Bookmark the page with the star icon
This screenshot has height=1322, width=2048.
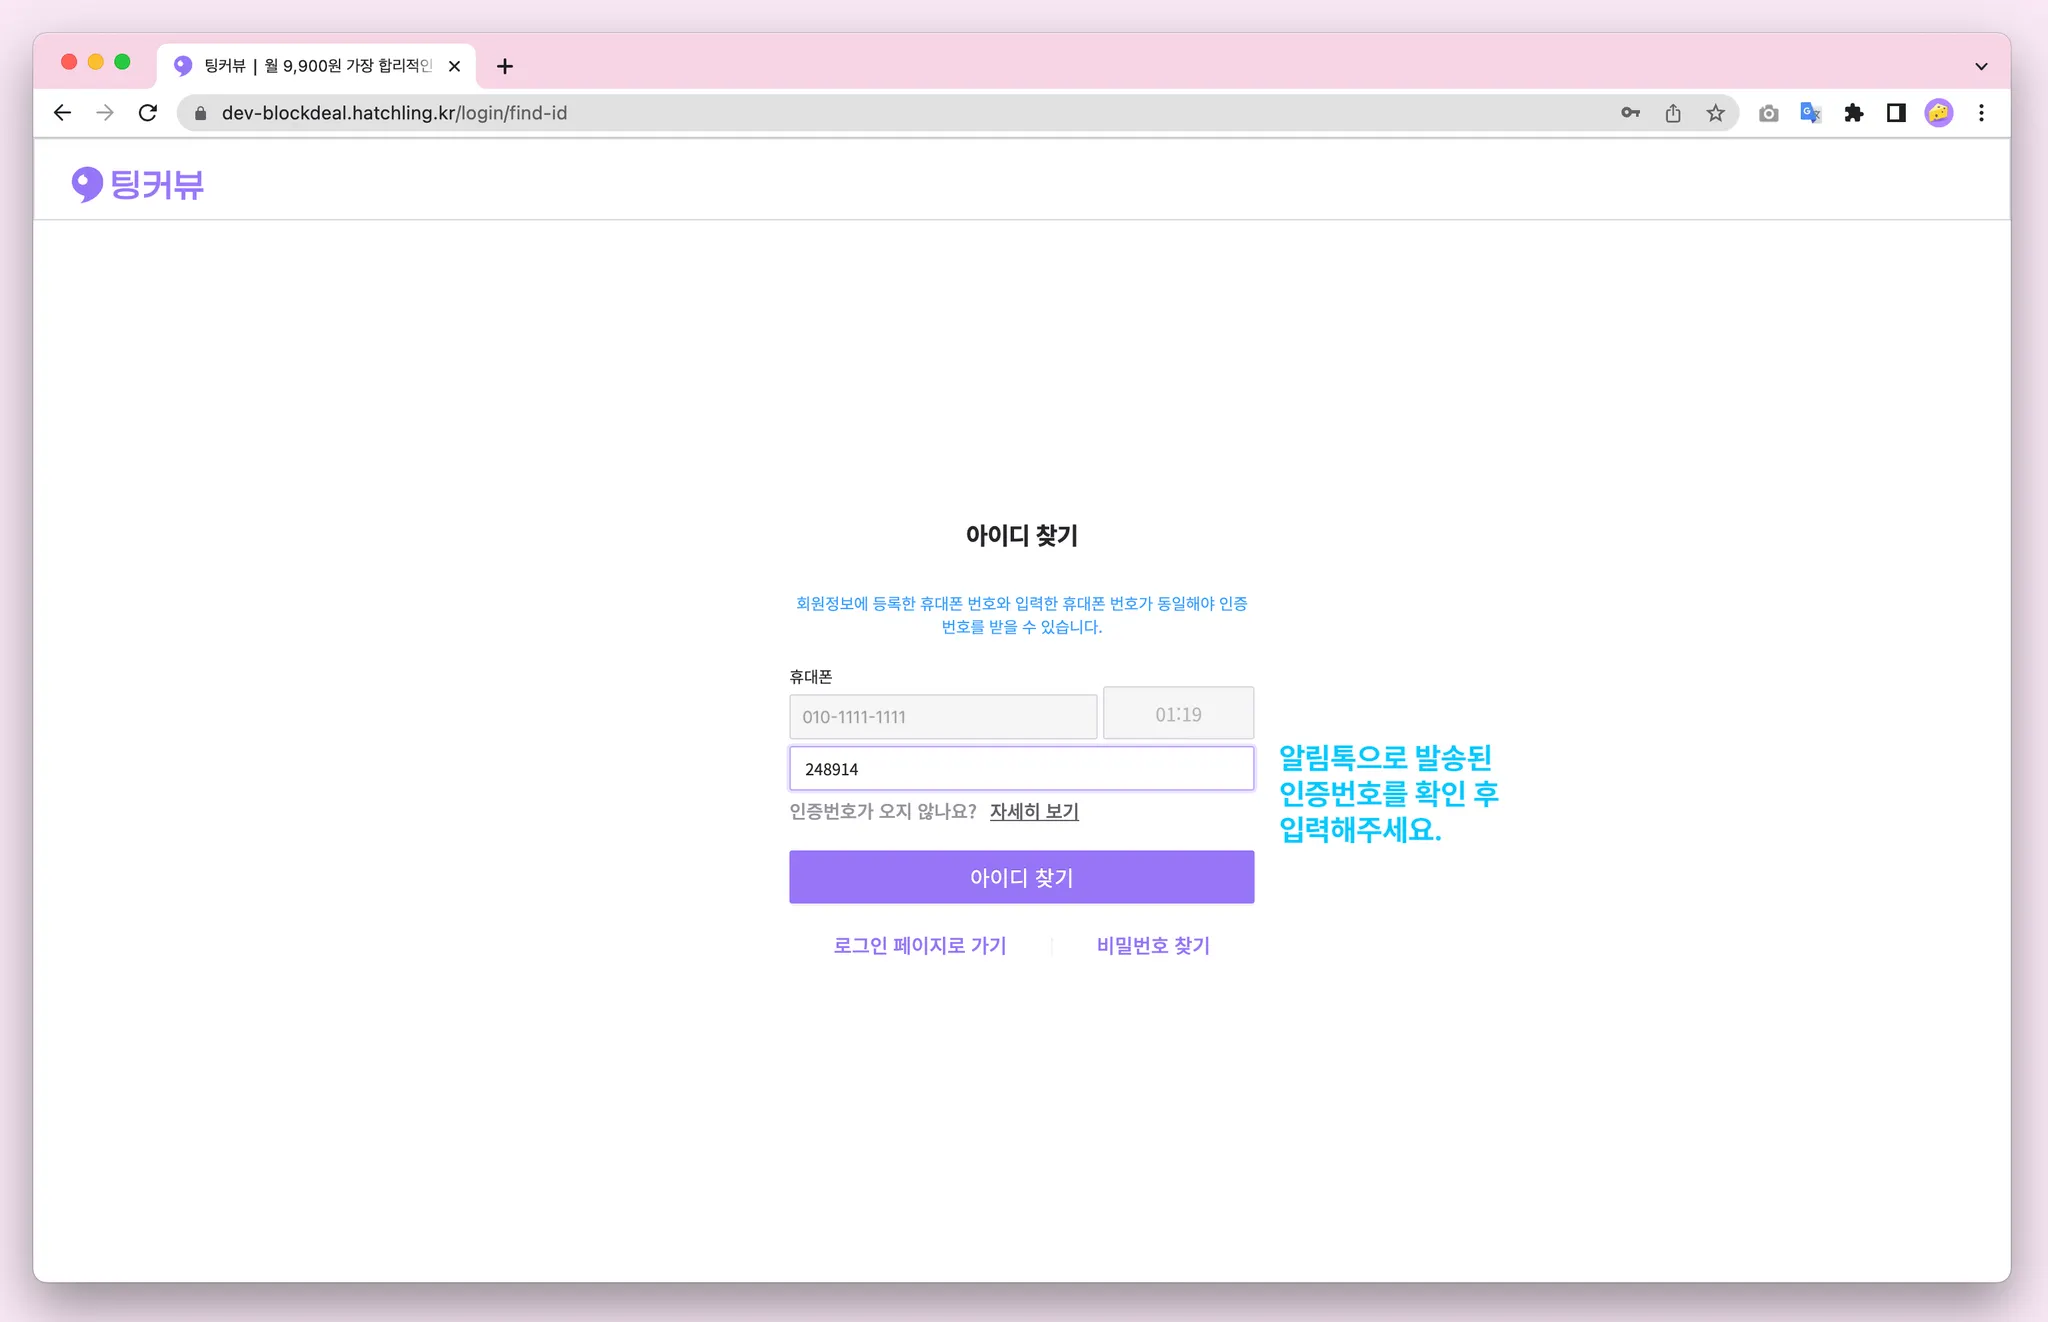coord(1716,113)
